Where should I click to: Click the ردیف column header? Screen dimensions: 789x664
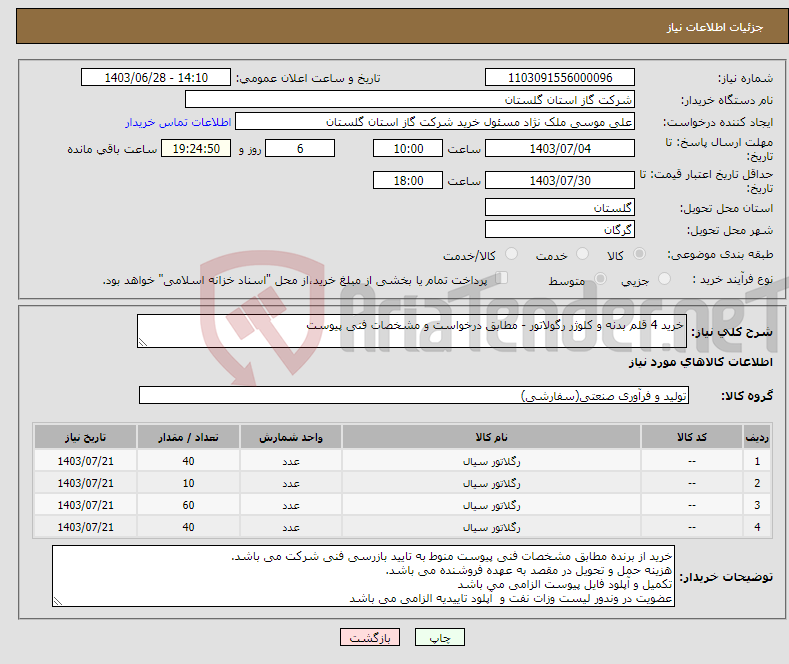tap(757, 437)
